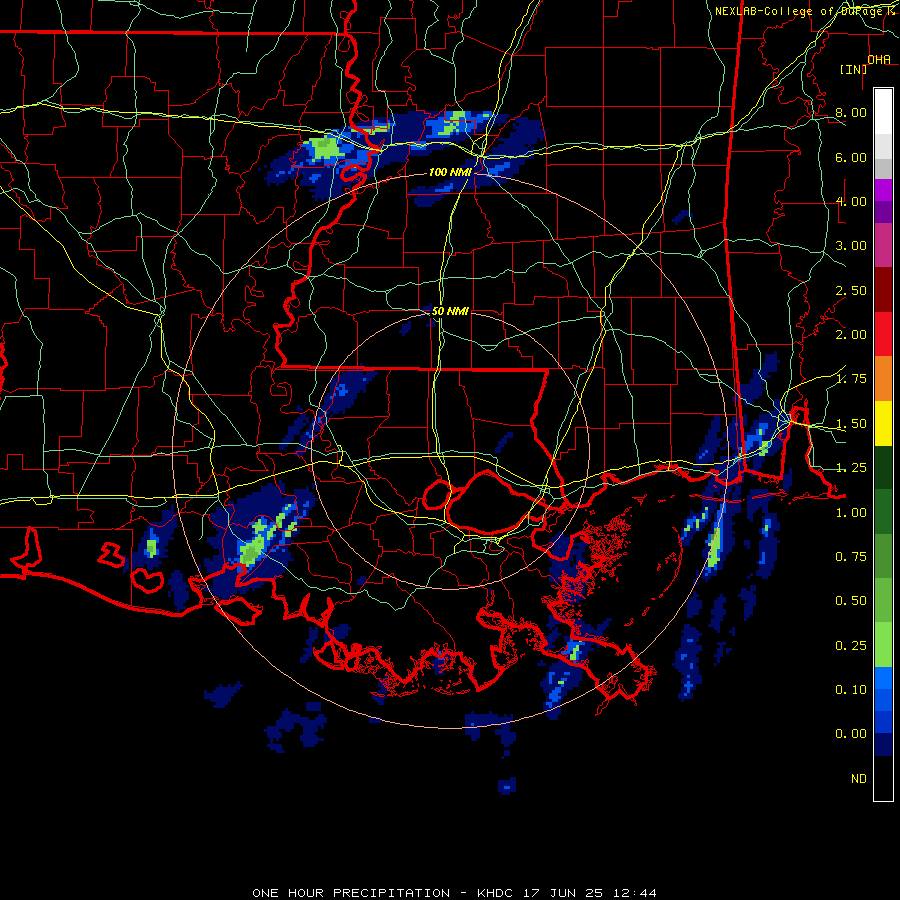900x900 pixels.
Task: Click the 0.00 legend value
Action: (851, 734)
